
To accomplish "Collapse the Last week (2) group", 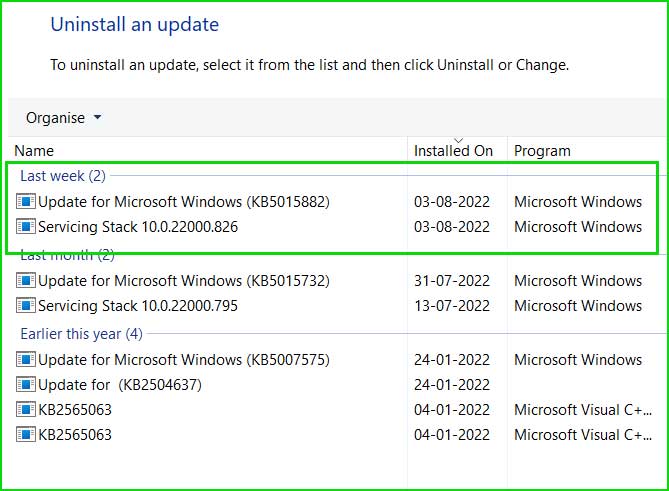I will pos(63,176).
